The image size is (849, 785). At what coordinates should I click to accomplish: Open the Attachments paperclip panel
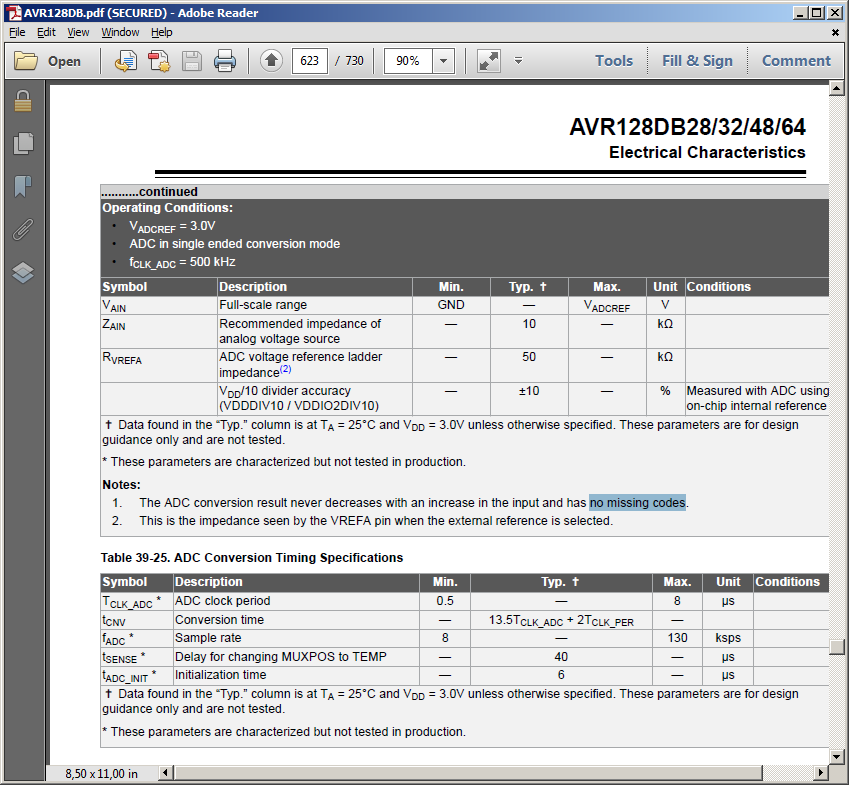23,229
